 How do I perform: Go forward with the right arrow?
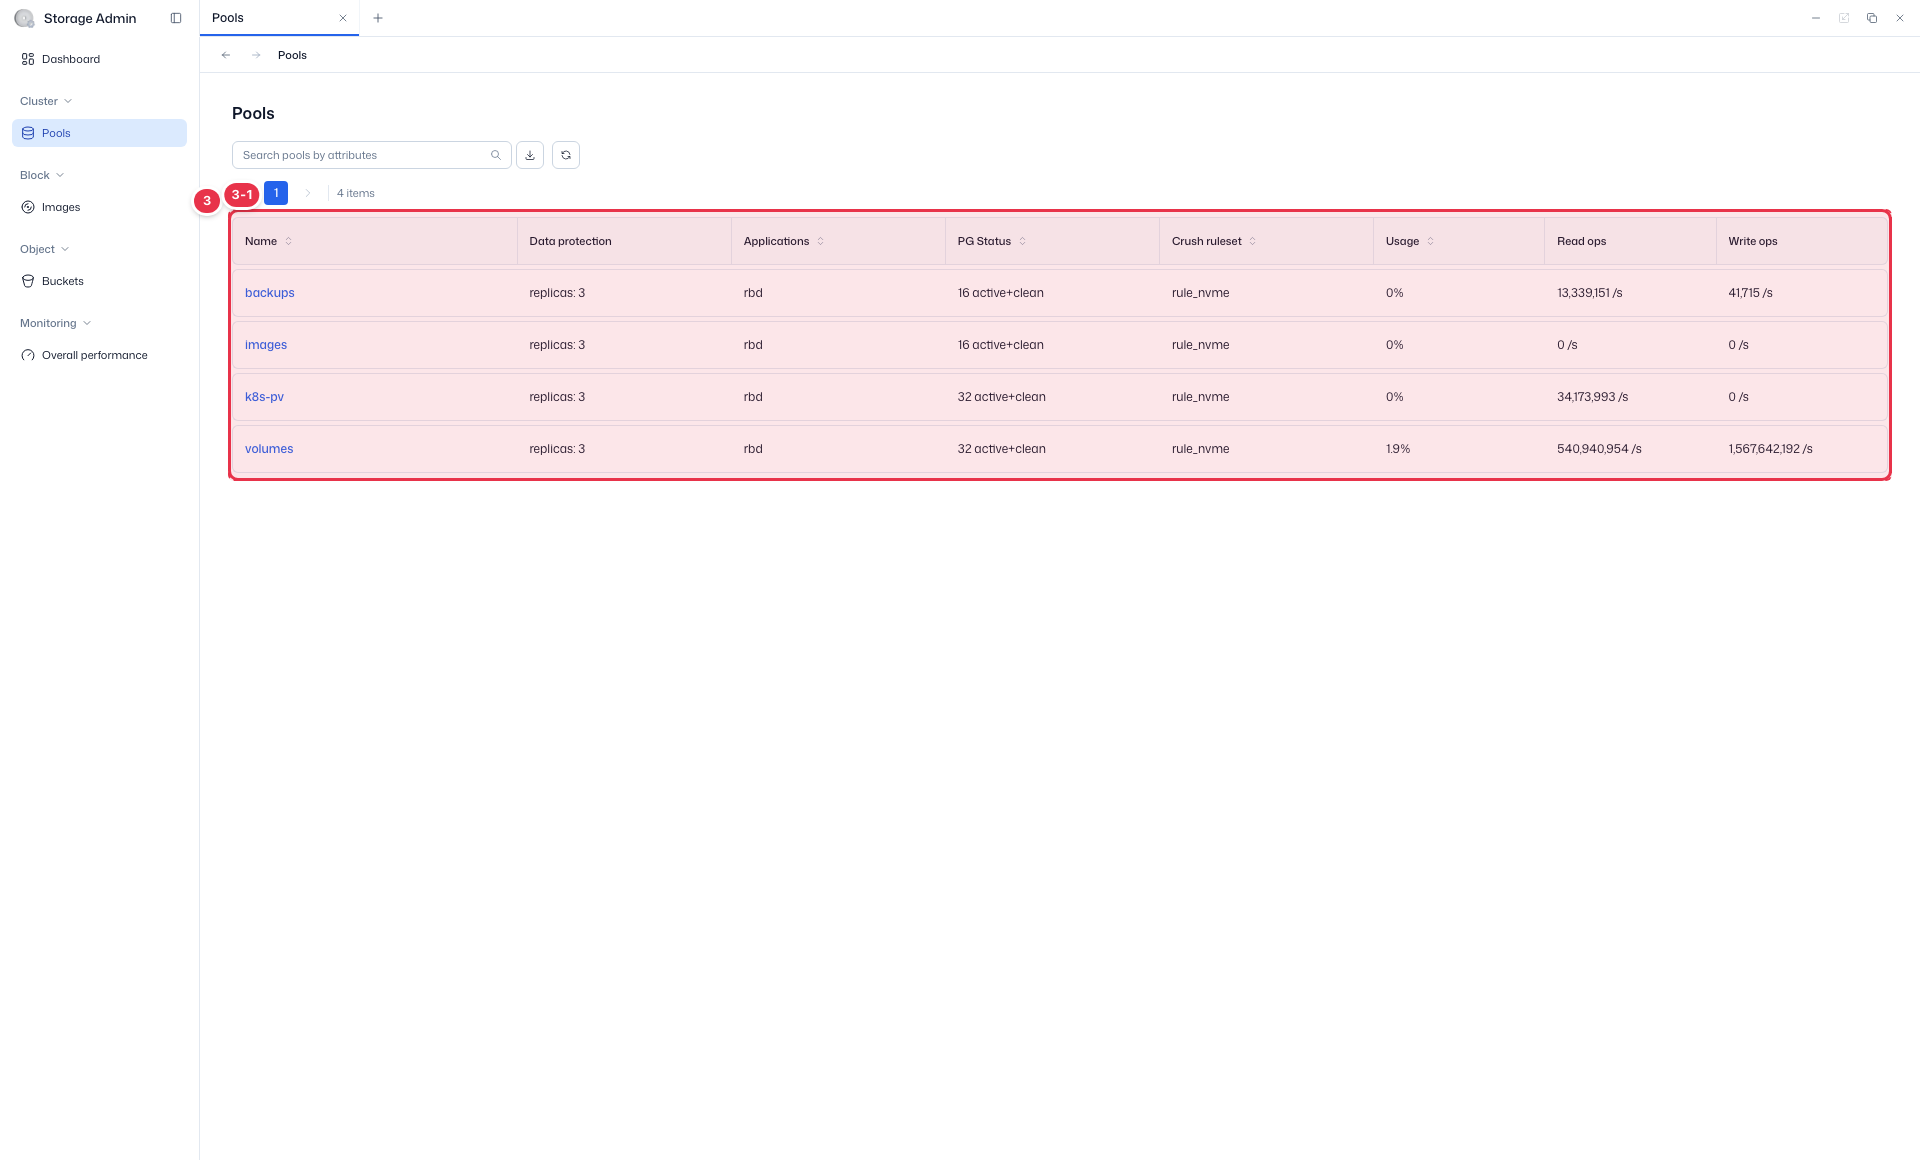256,55
